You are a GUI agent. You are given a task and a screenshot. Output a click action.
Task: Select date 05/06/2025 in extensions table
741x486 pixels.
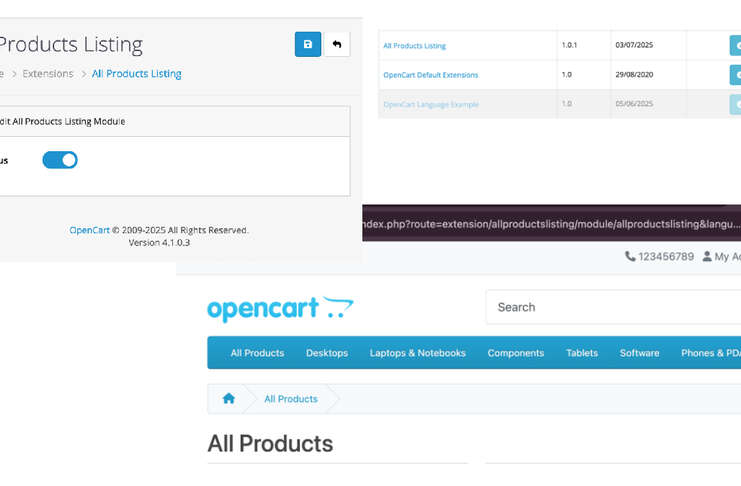click(x=634, y=104)
